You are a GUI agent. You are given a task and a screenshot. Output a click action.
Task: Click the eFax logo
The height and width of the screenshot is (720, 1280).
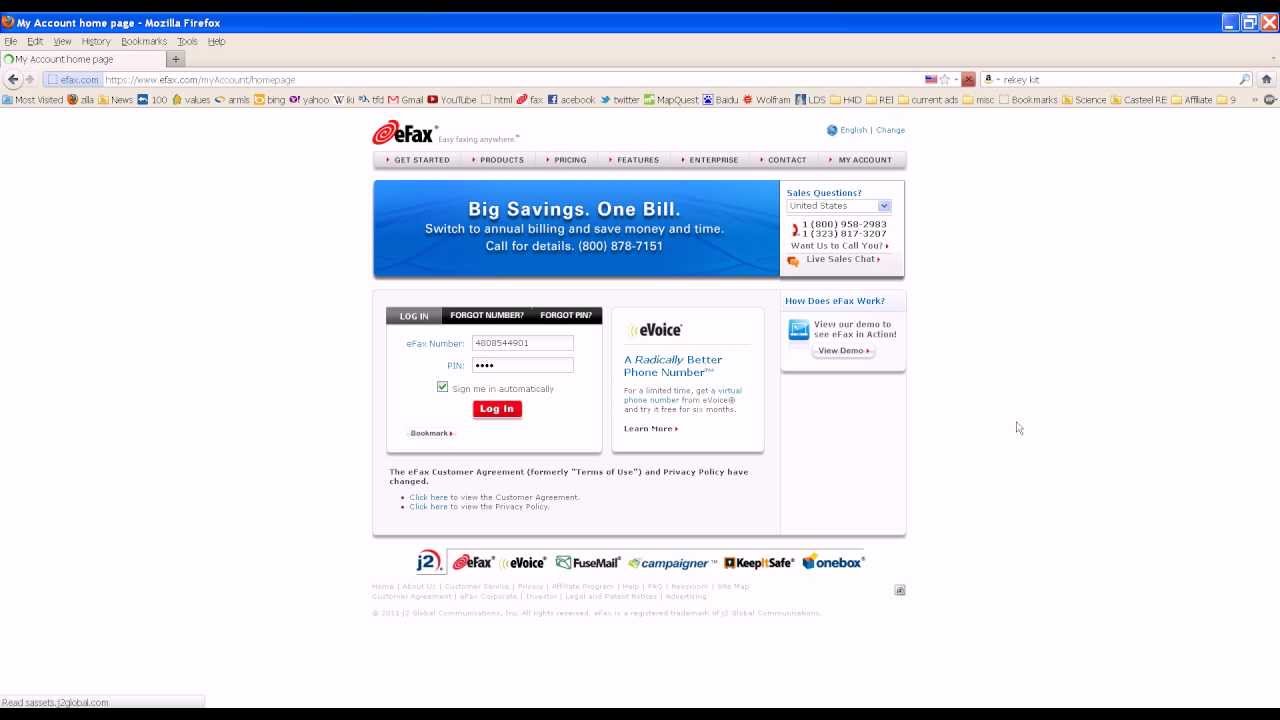click(404, 133)
